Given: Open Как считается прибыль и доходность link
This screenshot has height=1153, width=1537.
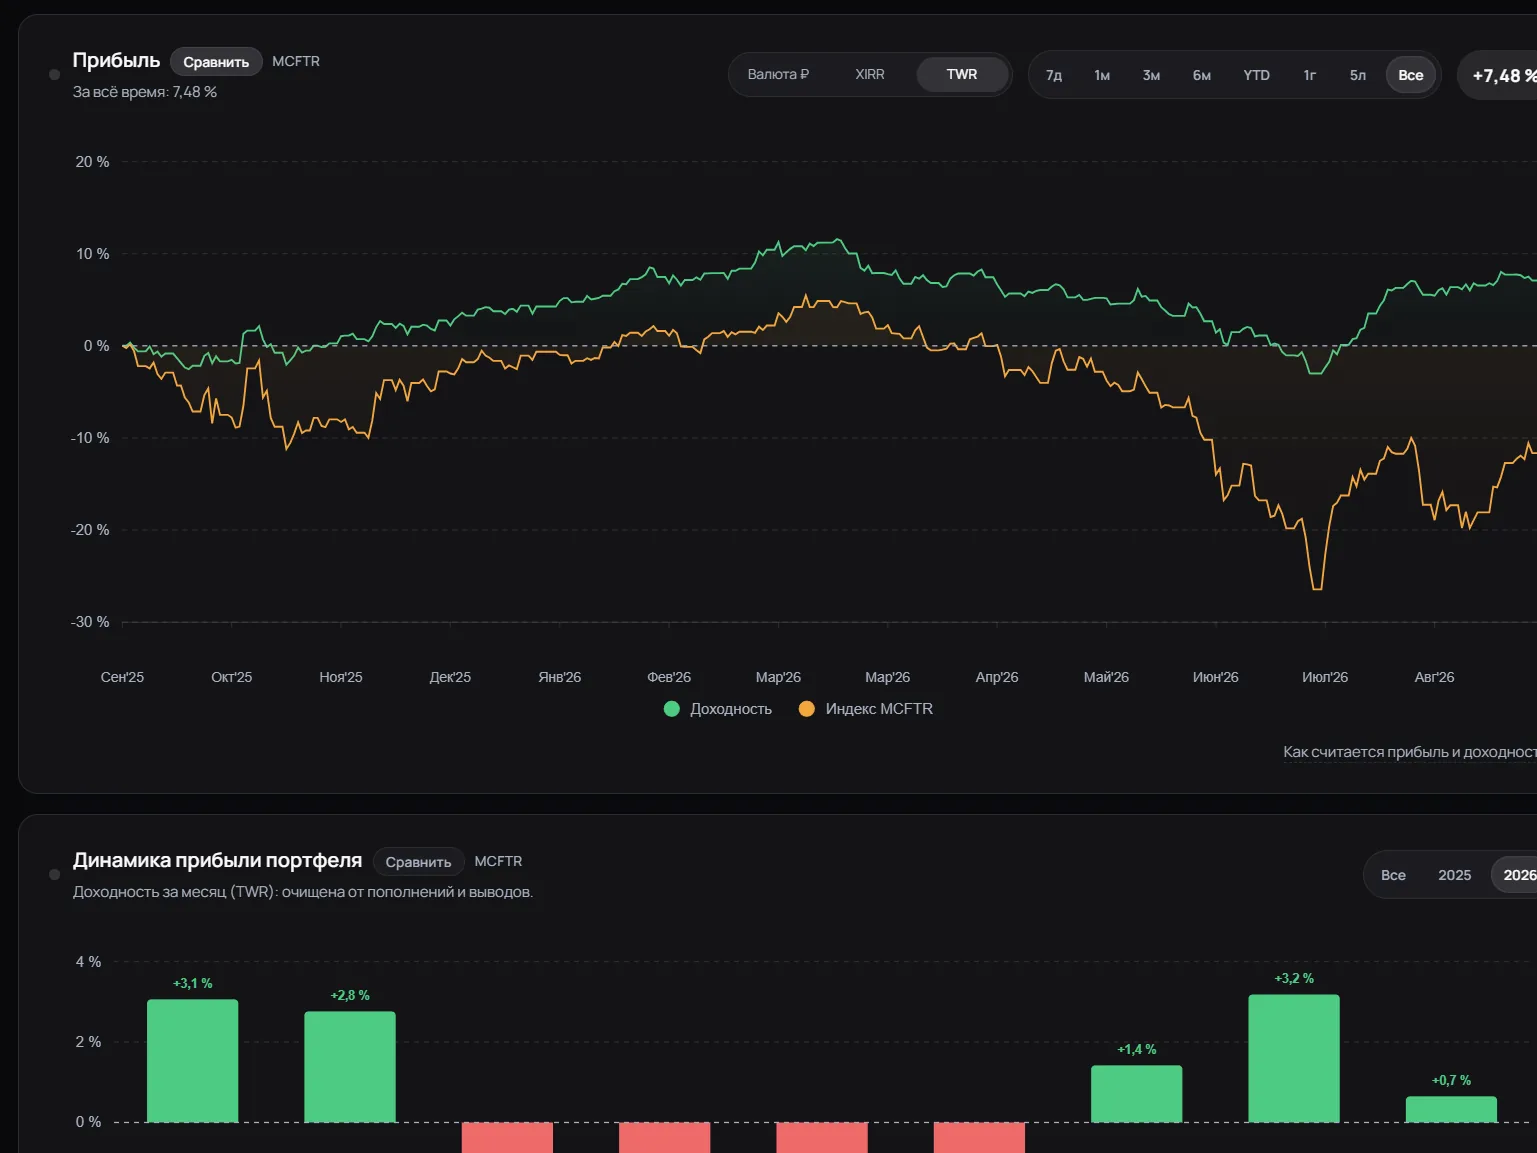Looking at the screenshot, I should point(1410,752).
